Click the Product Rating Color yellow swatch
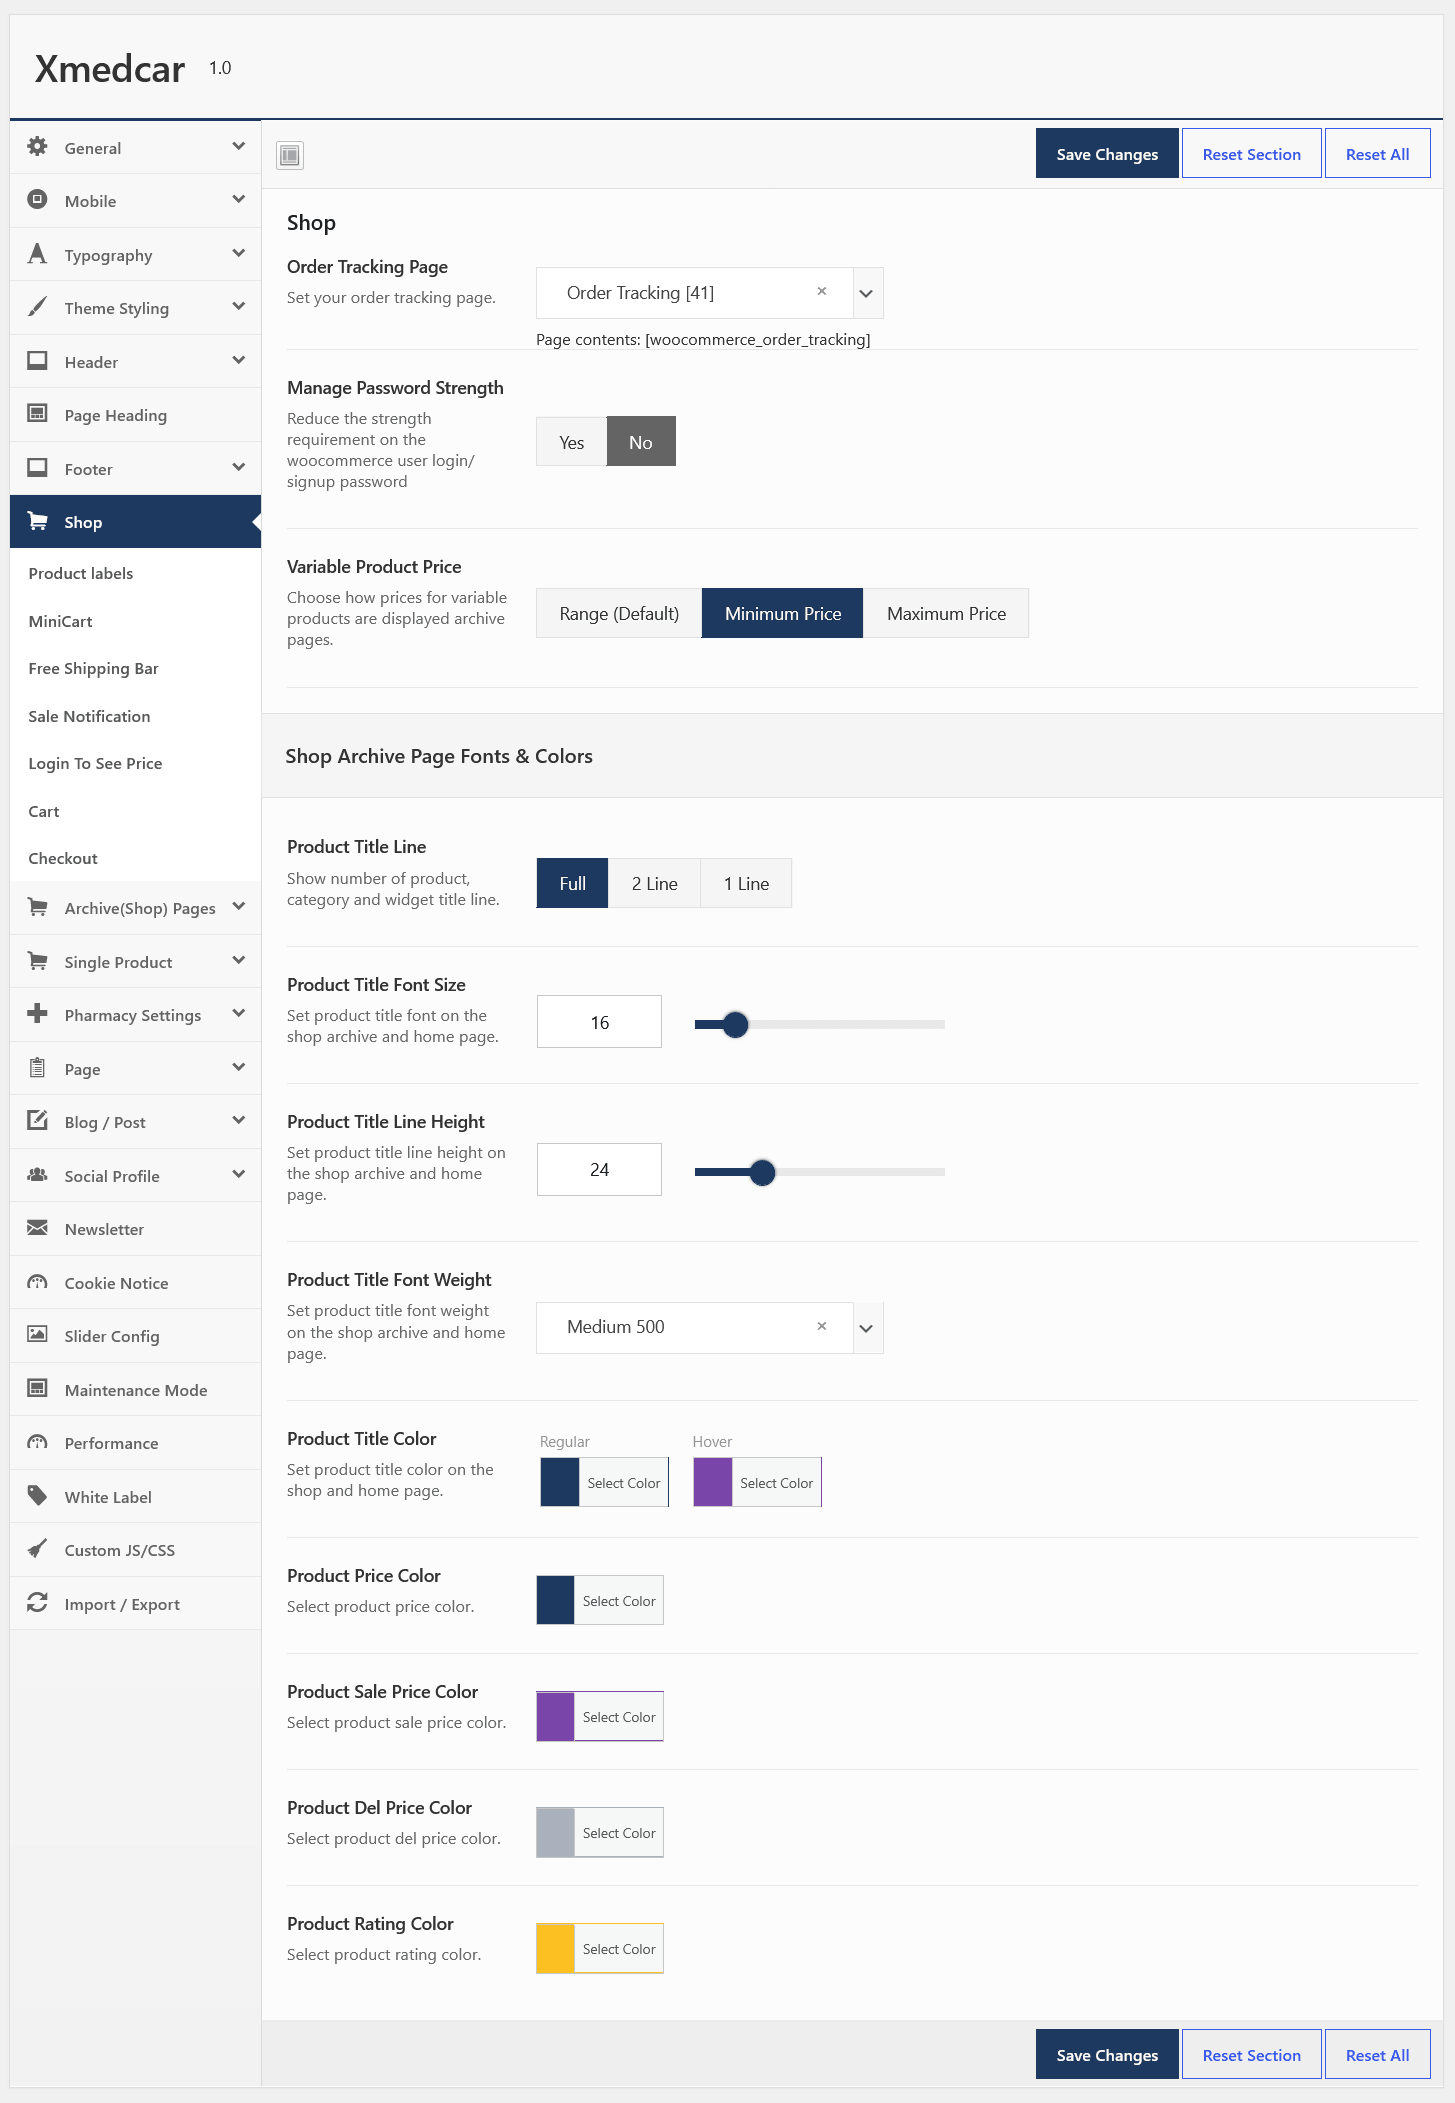Viewport: 1455px width, 2103px height. click(556, 1949)
